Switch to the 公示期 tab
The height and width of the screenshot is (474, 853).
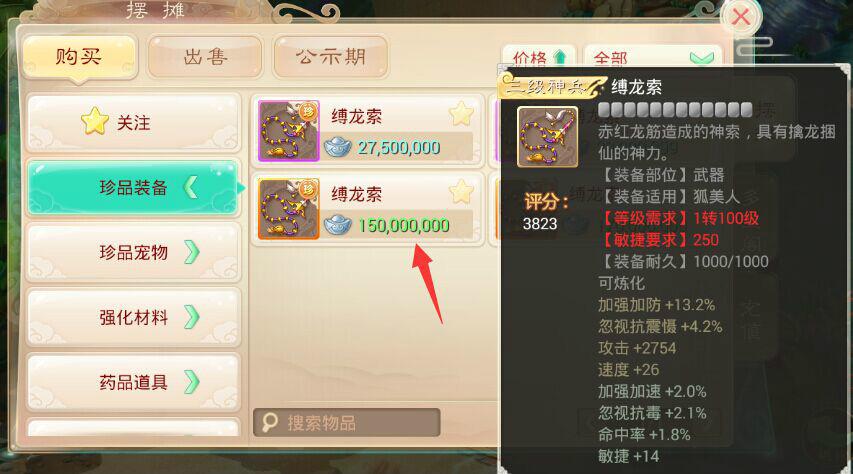coord(331,57)
